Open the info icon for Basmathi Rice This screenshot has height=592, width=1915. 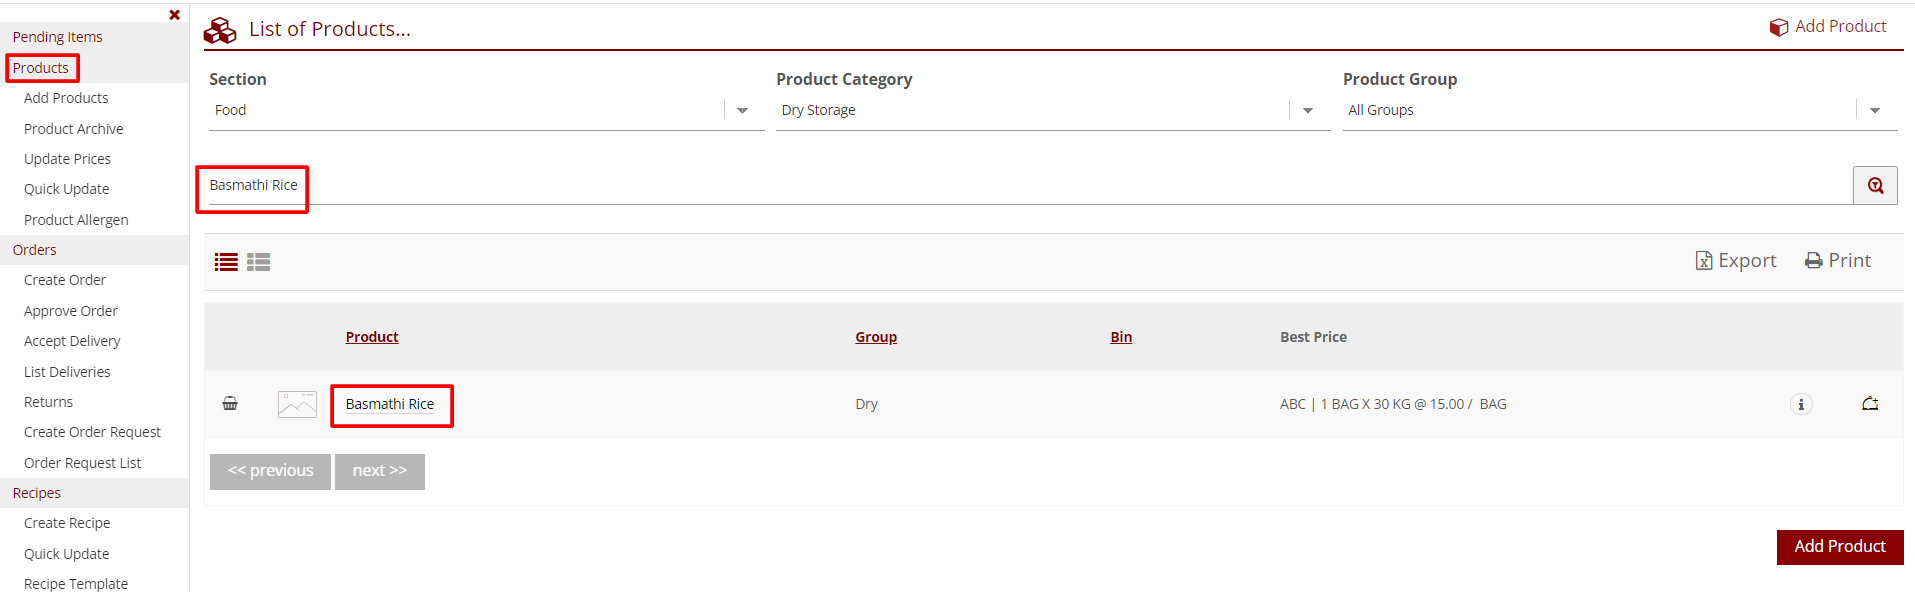1801,405
